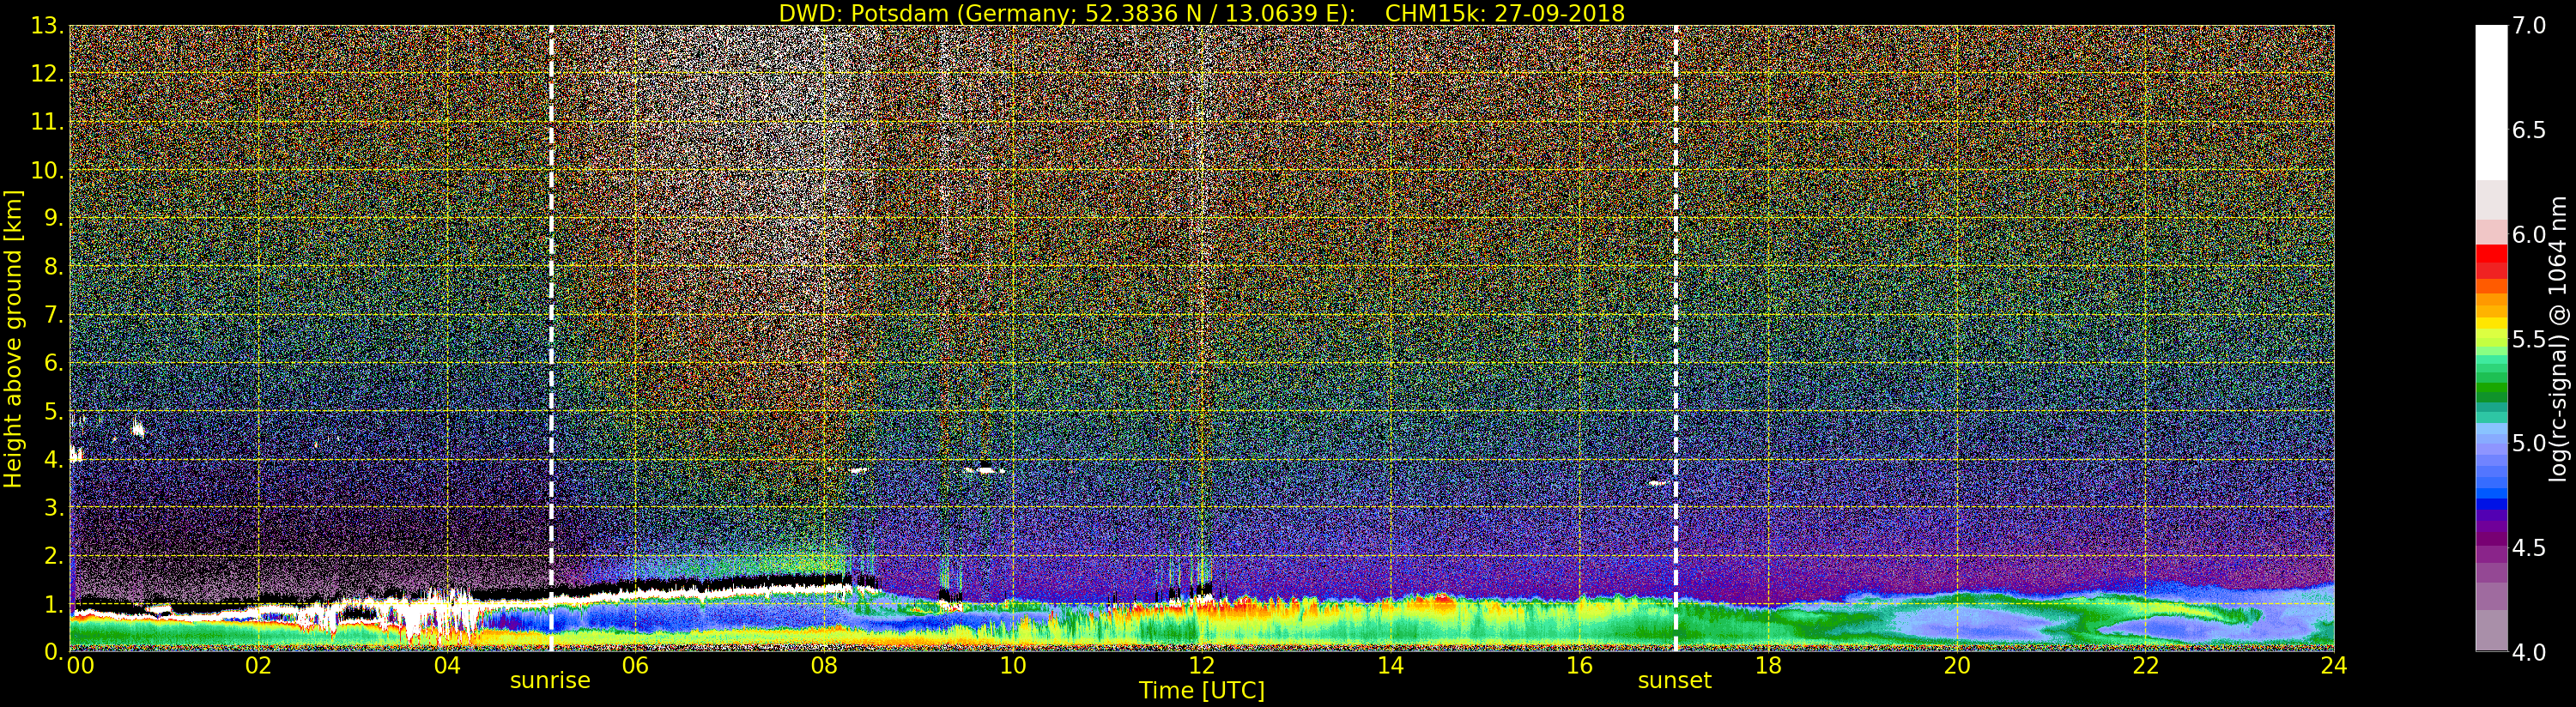Click the "06" tick on the time axis

635,665
